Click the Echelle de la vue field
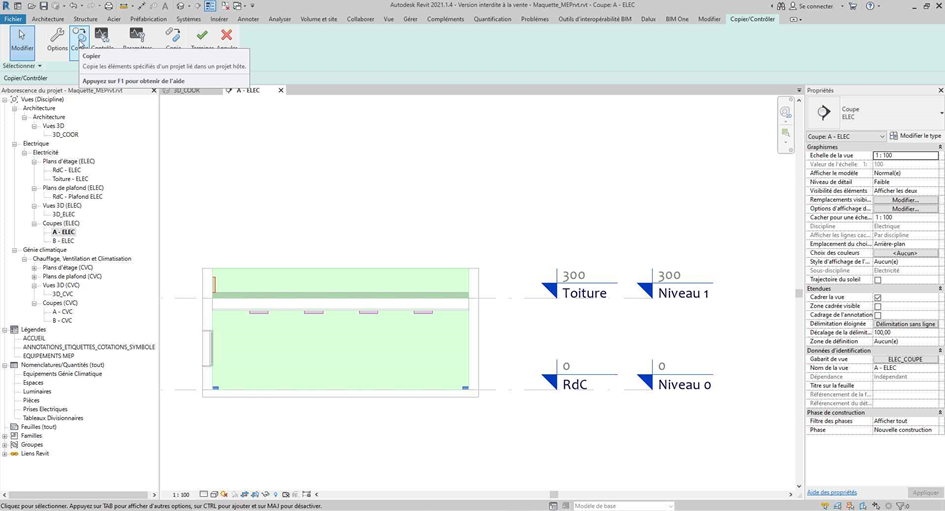 point(905,156)
